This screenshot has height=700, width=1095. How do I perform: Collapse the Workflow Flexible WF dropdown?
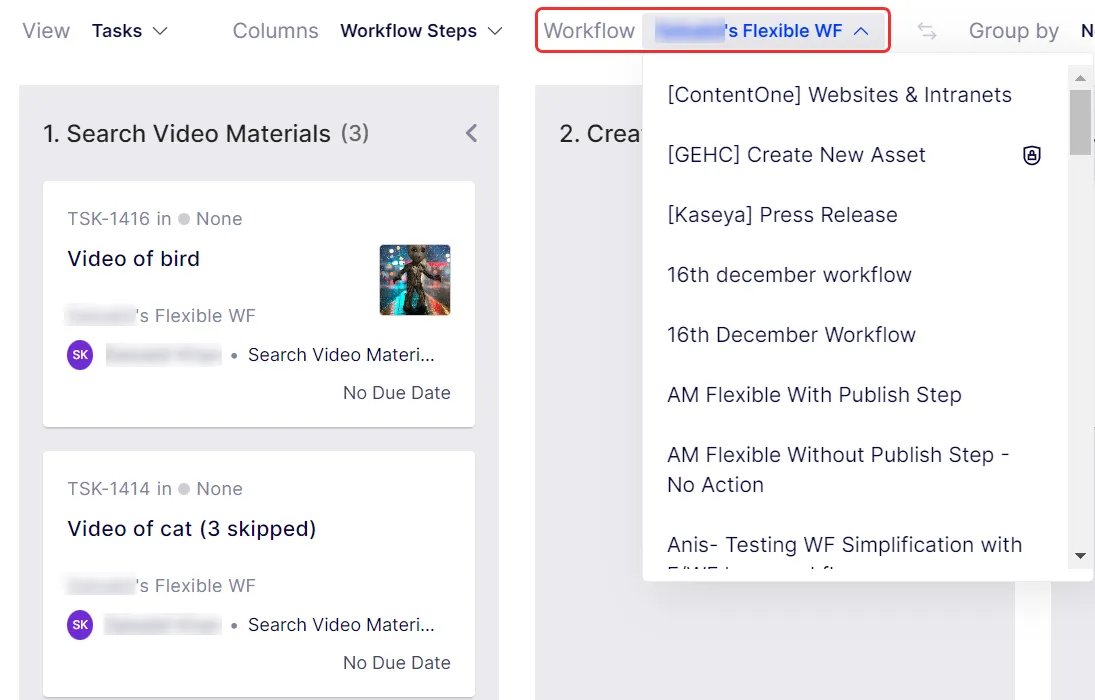tap(764, 31)
